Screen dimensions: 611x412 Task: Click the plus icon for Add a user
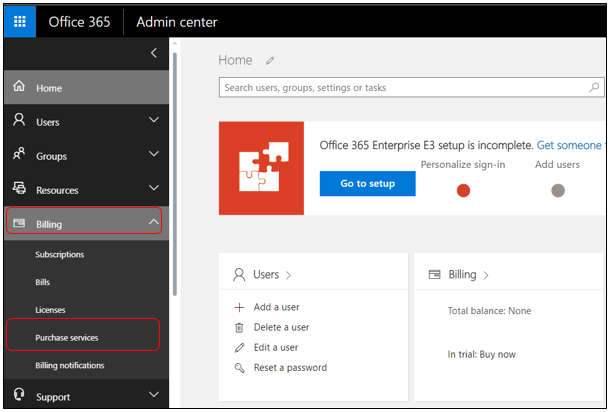[239, 308]
